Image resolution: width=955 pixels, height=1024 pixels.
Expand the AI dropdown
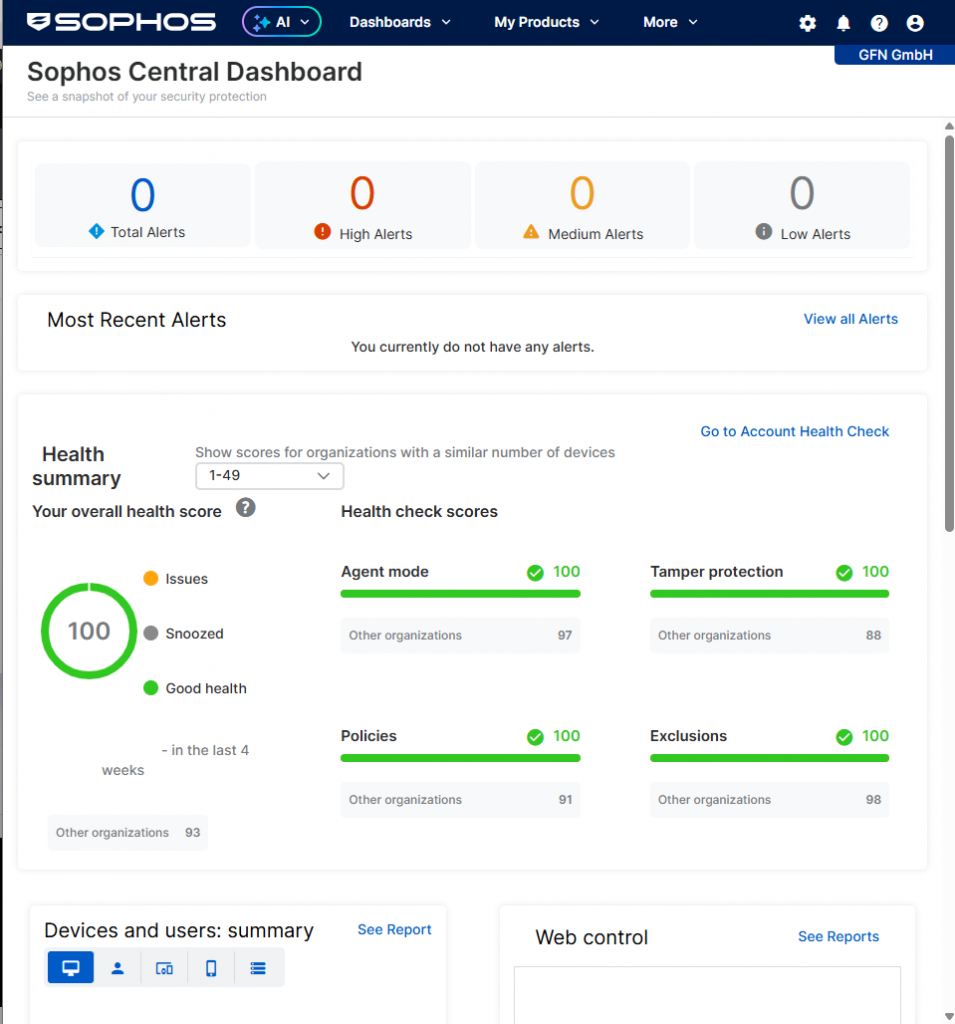(x=282, y=22)
